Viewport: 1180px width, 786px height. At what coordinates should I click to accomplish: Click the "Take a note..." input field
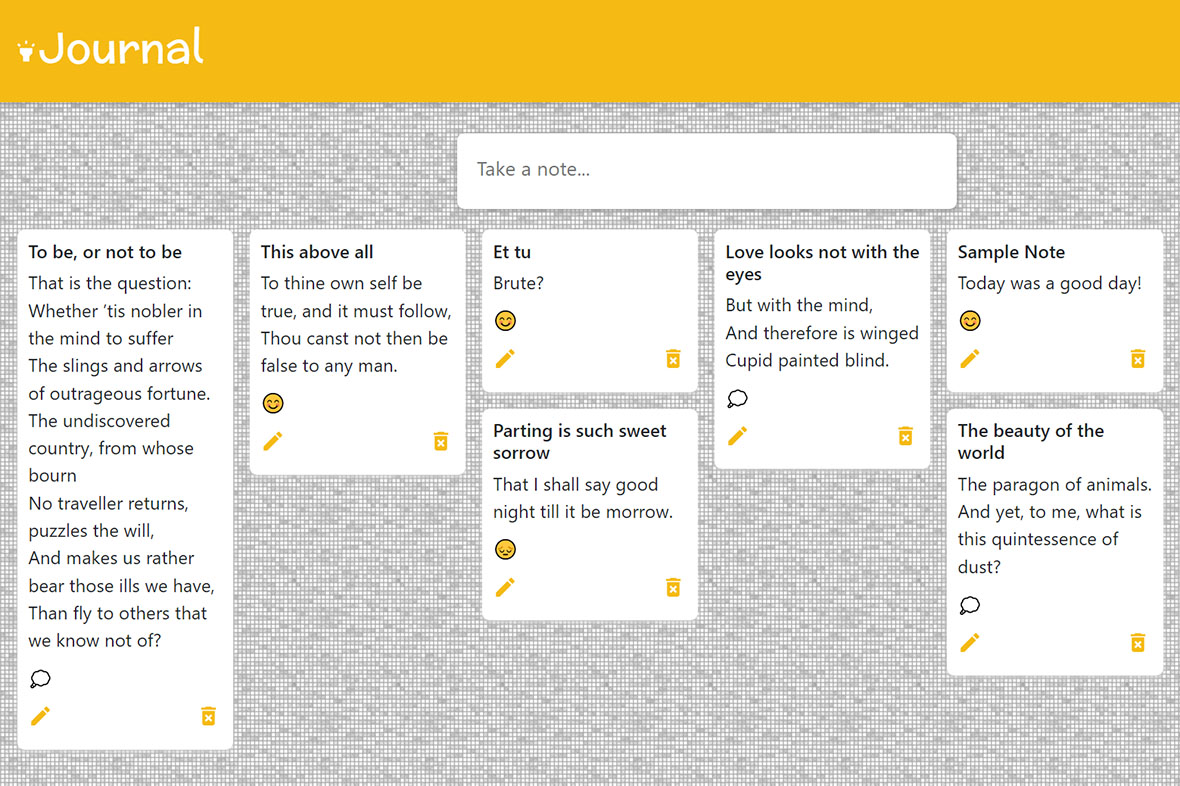tap(706, 170)
